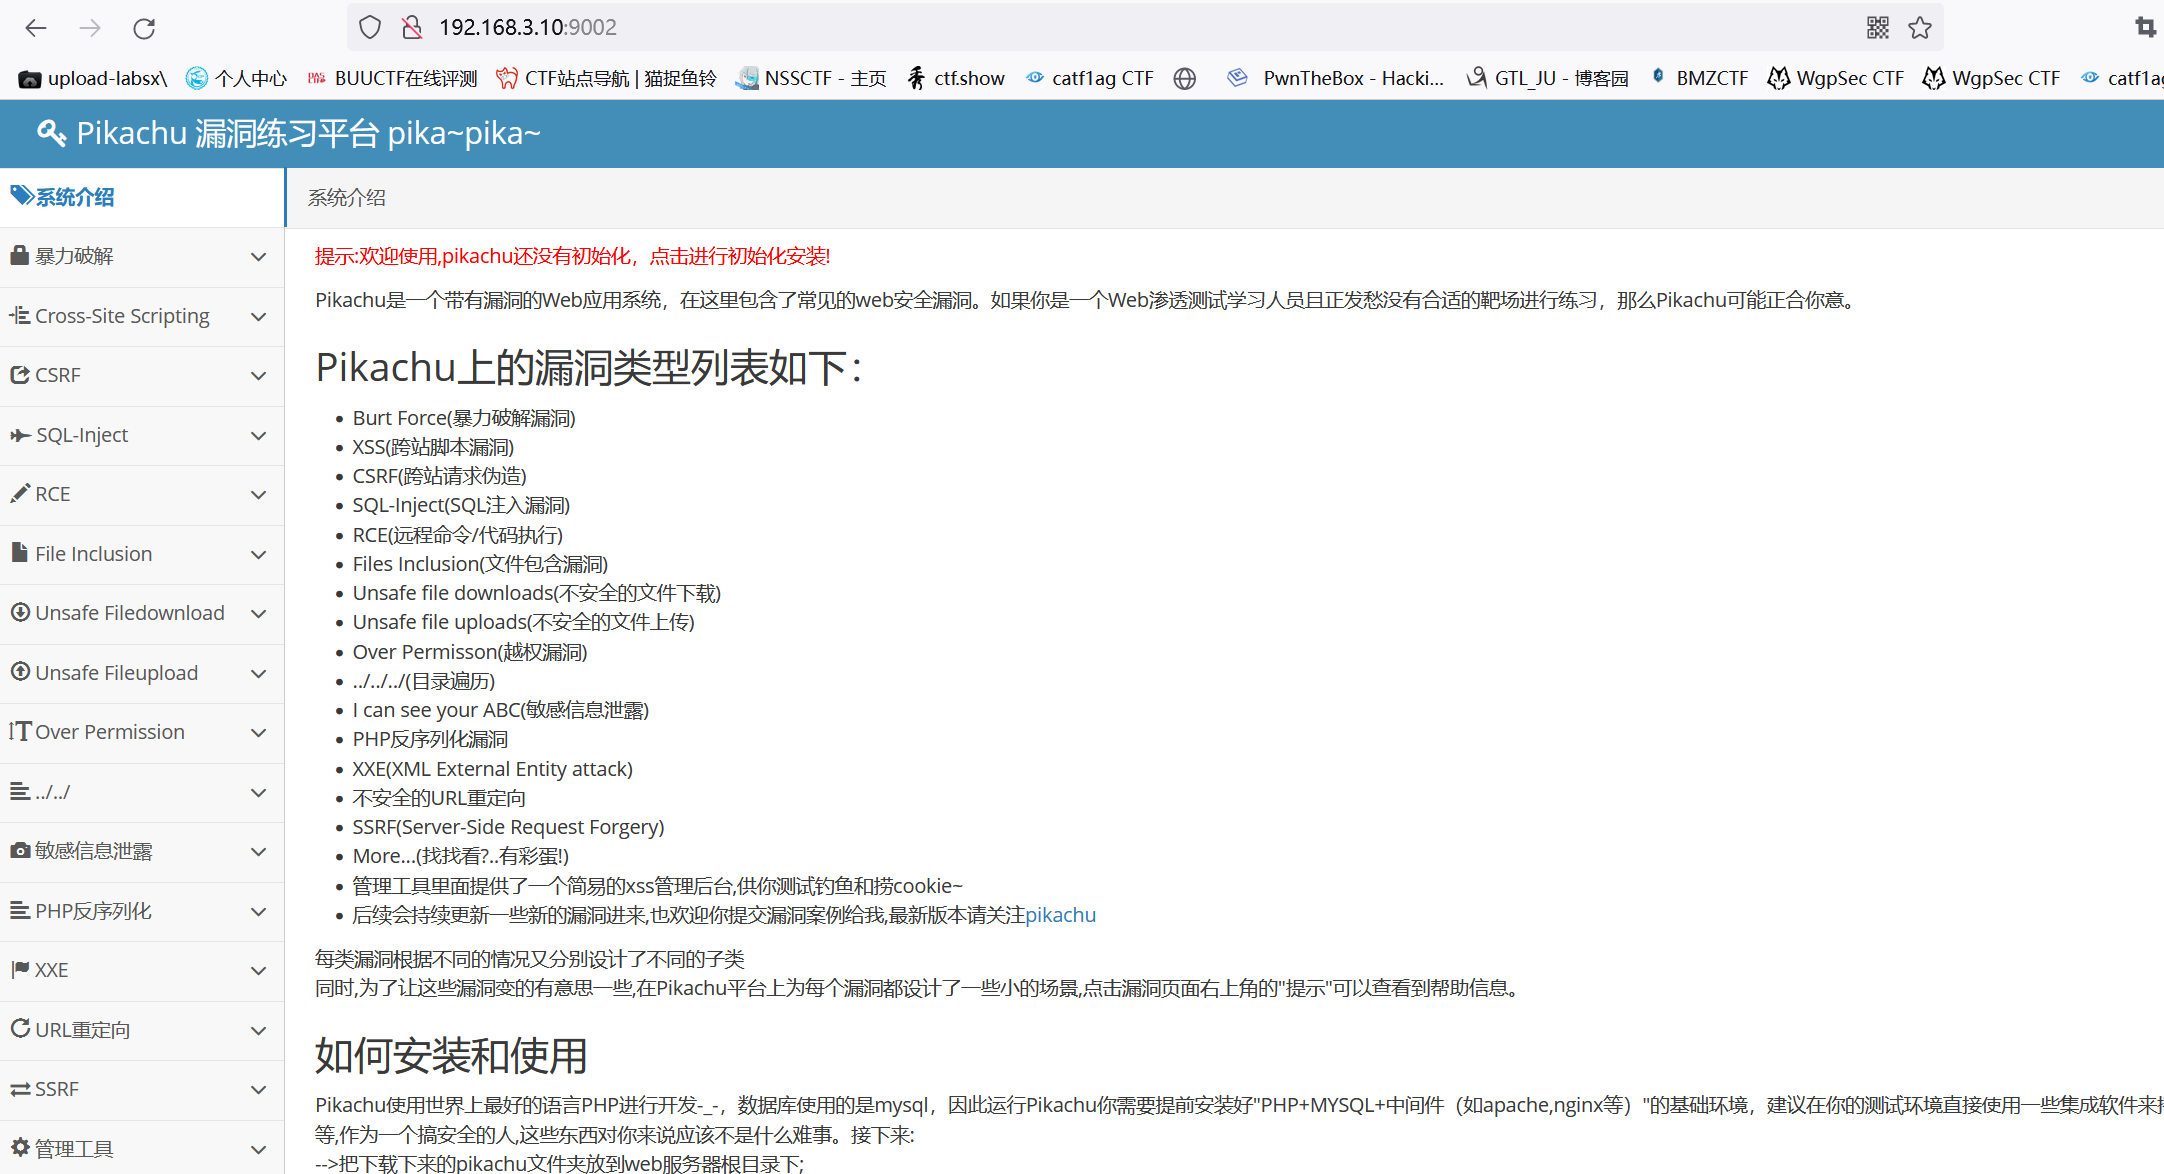Select the 系统介绍 sidebar item
Viewport: 2164px width, 1174px height.
(142, 197)
